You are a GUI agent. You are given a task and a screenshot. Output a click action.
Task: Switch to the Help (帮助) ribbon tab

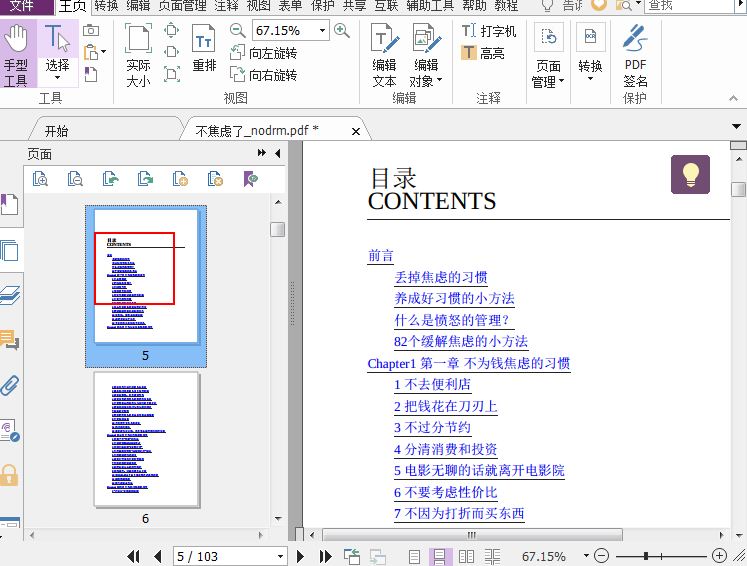click(x=474, y=6)
